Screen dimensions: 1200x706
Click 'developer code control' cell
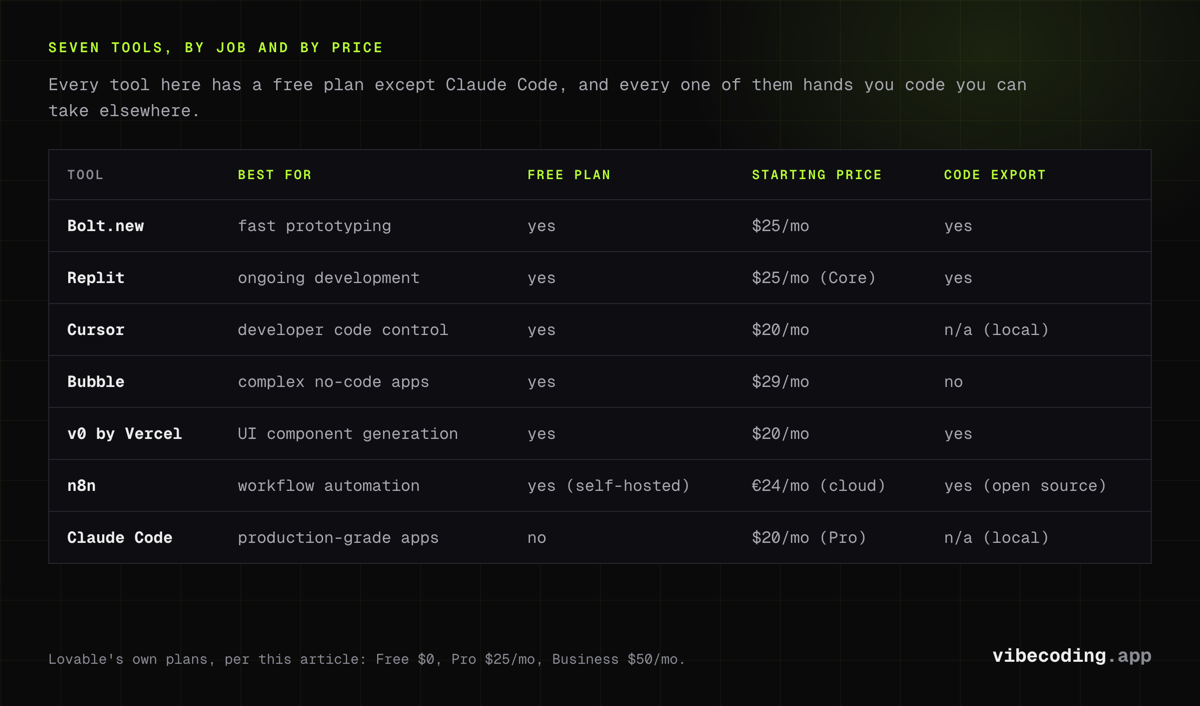pyautogui.click(x=343, y=330)
